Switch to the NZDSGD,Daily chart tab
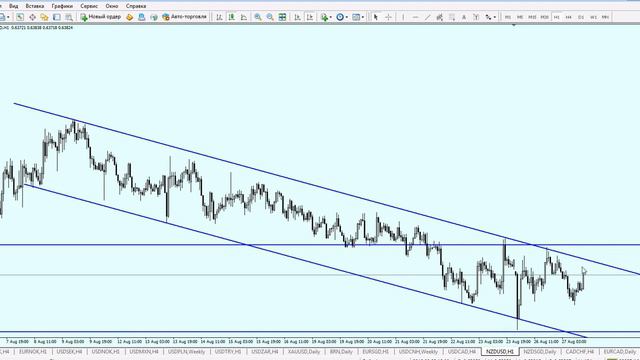 pyautogui.click(x=540, y=351)
